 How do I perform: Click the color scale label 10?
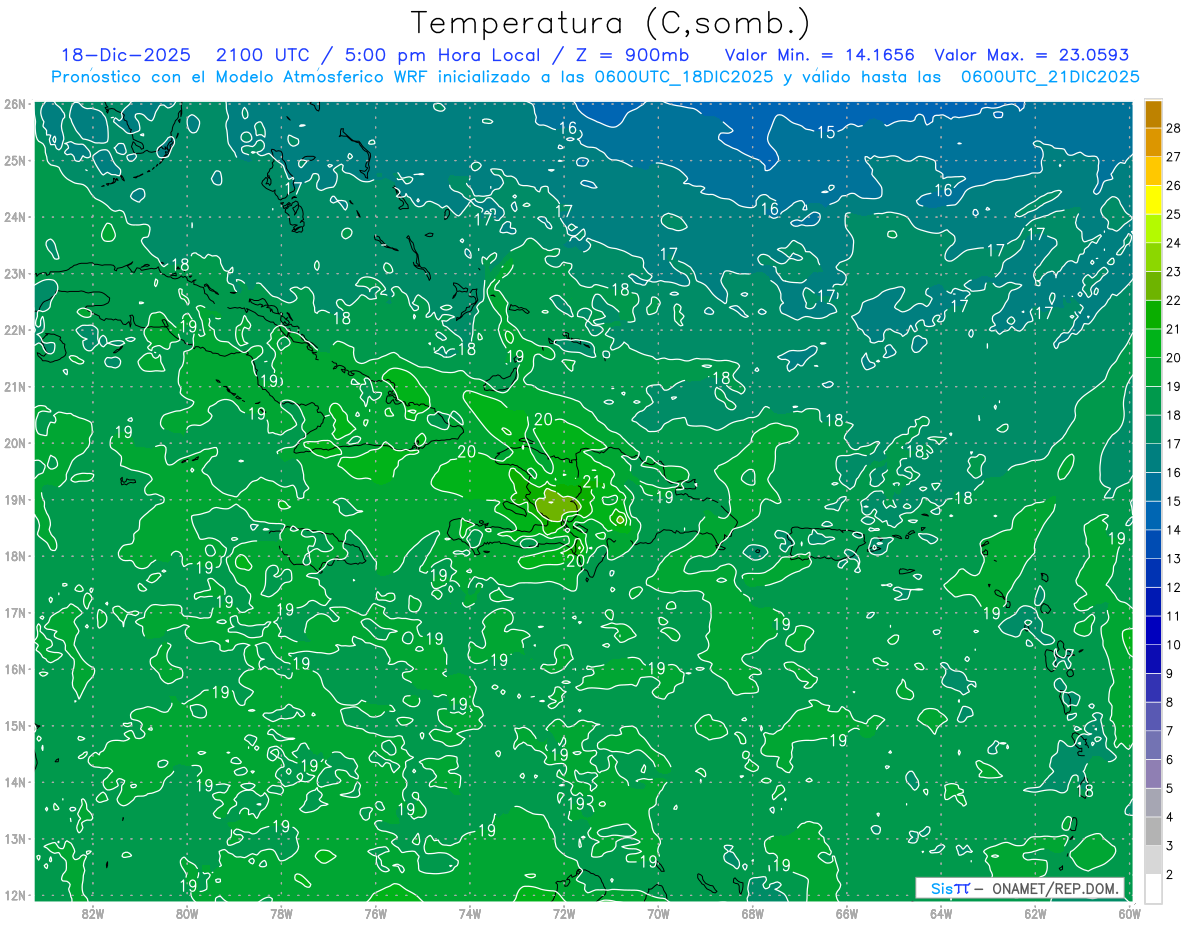coord(1173,645)
